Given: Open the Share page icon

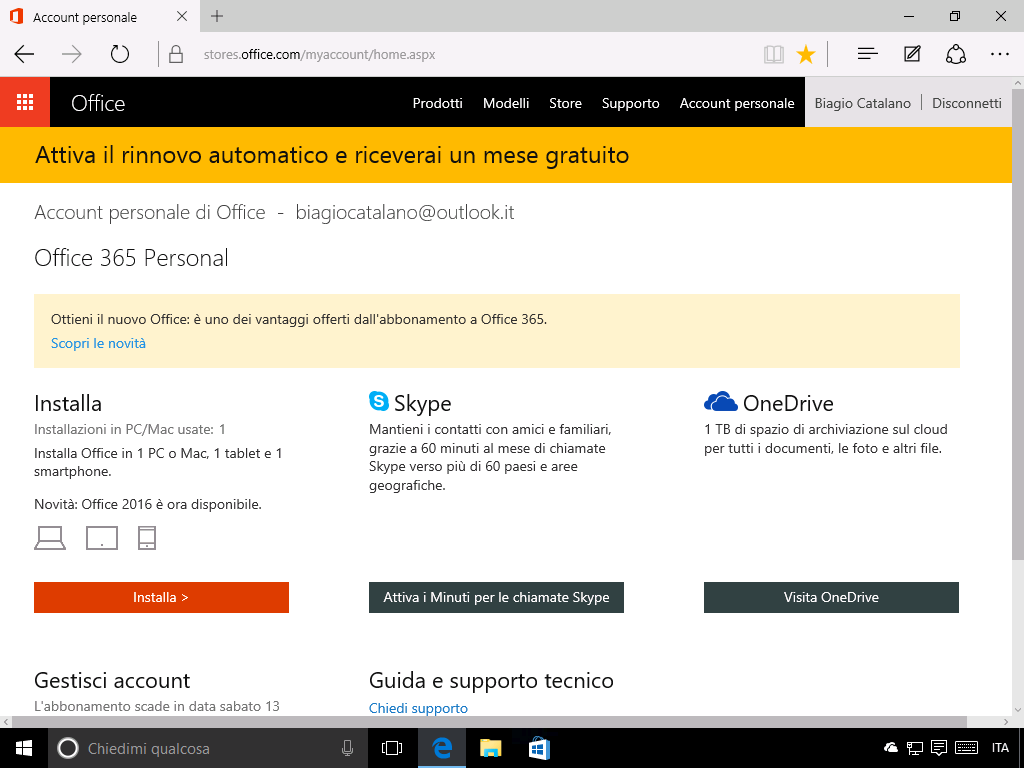Looking at the screenshot, I should pyautogui.click(x=955, y=54).
